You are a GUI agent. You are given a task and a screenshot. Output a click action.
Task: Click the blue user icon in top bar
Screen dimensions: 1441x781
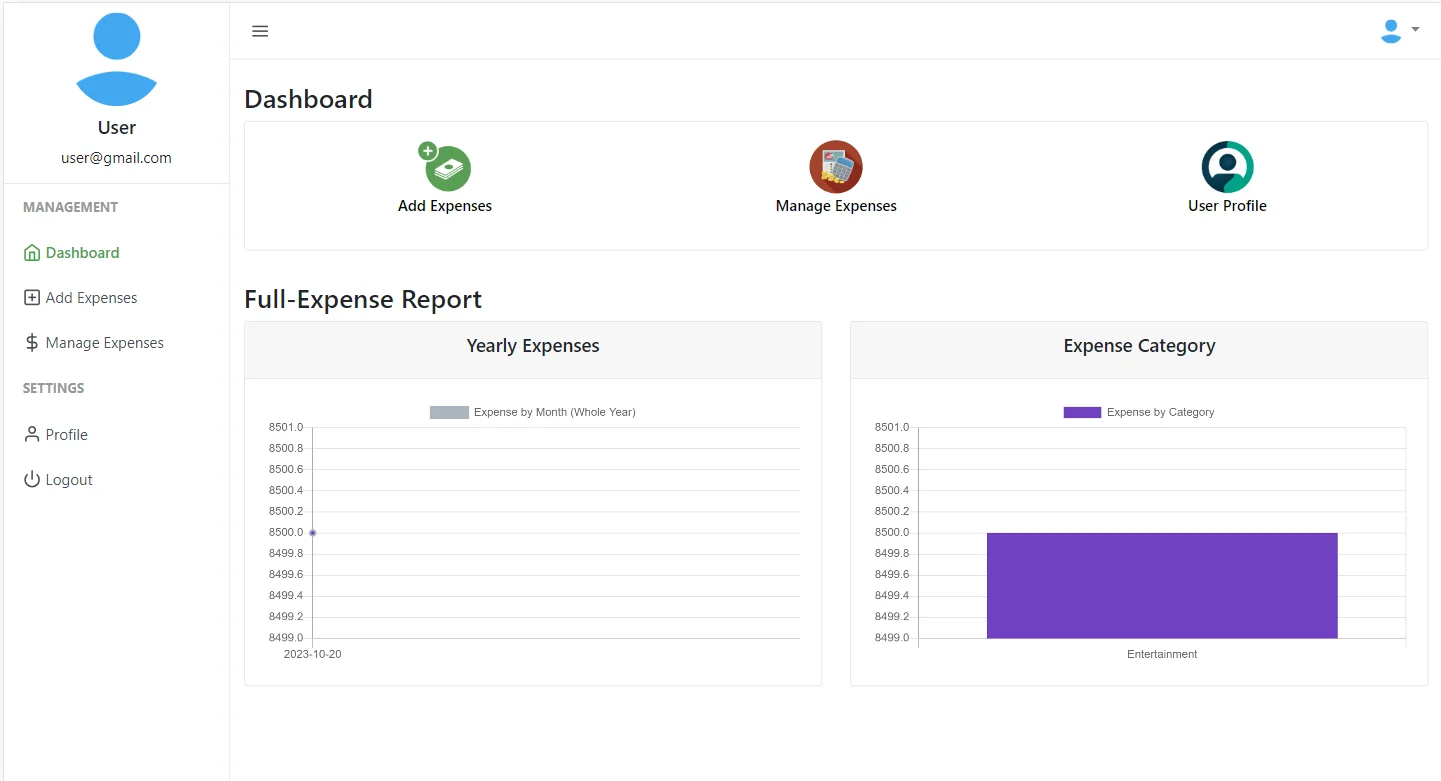pos(1390,31)
